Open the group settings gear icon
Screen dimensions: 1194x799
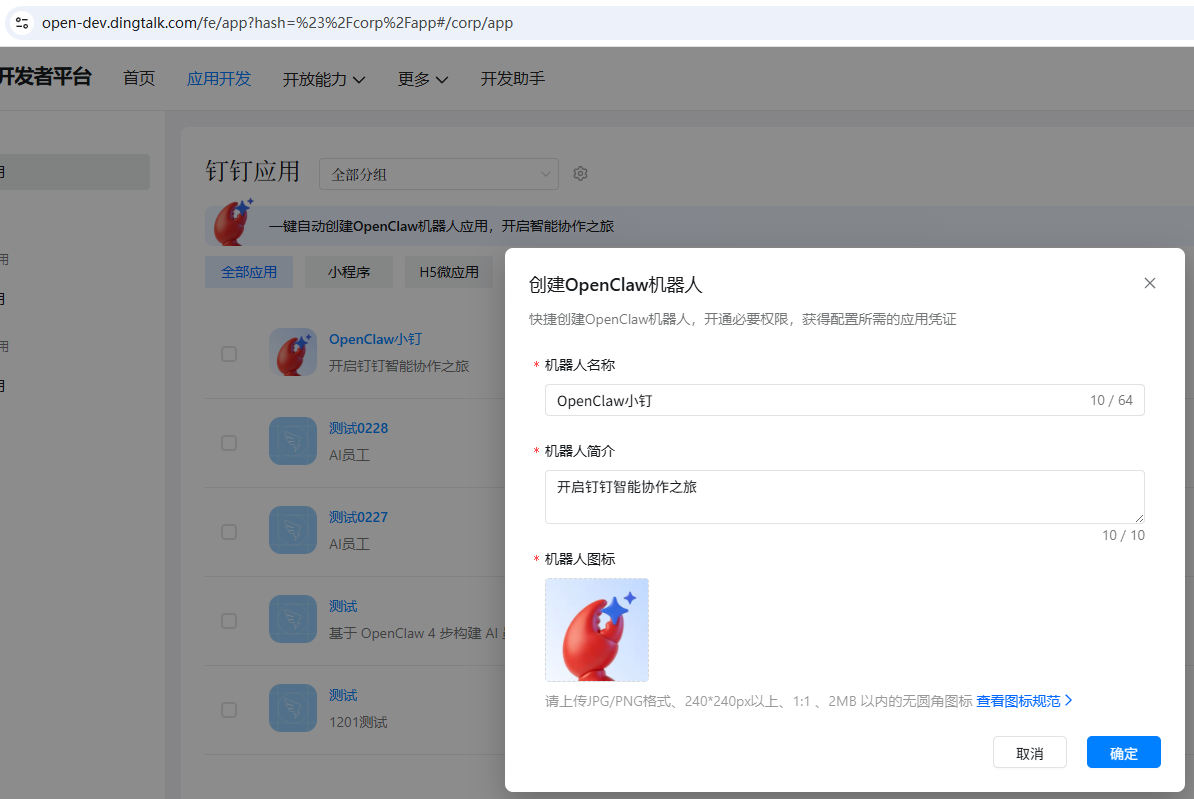click(580, 174)
